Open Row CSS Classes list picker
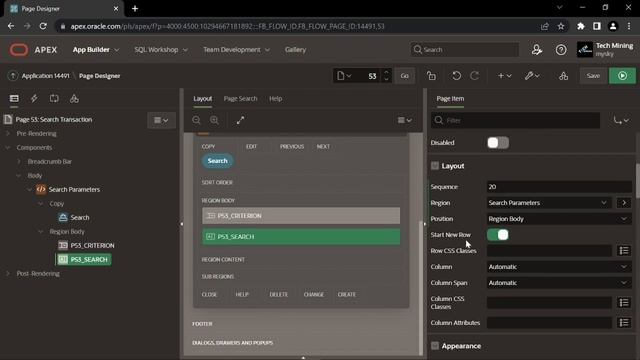The height and width of the screenshot is (360, 640). coord(624,251)
